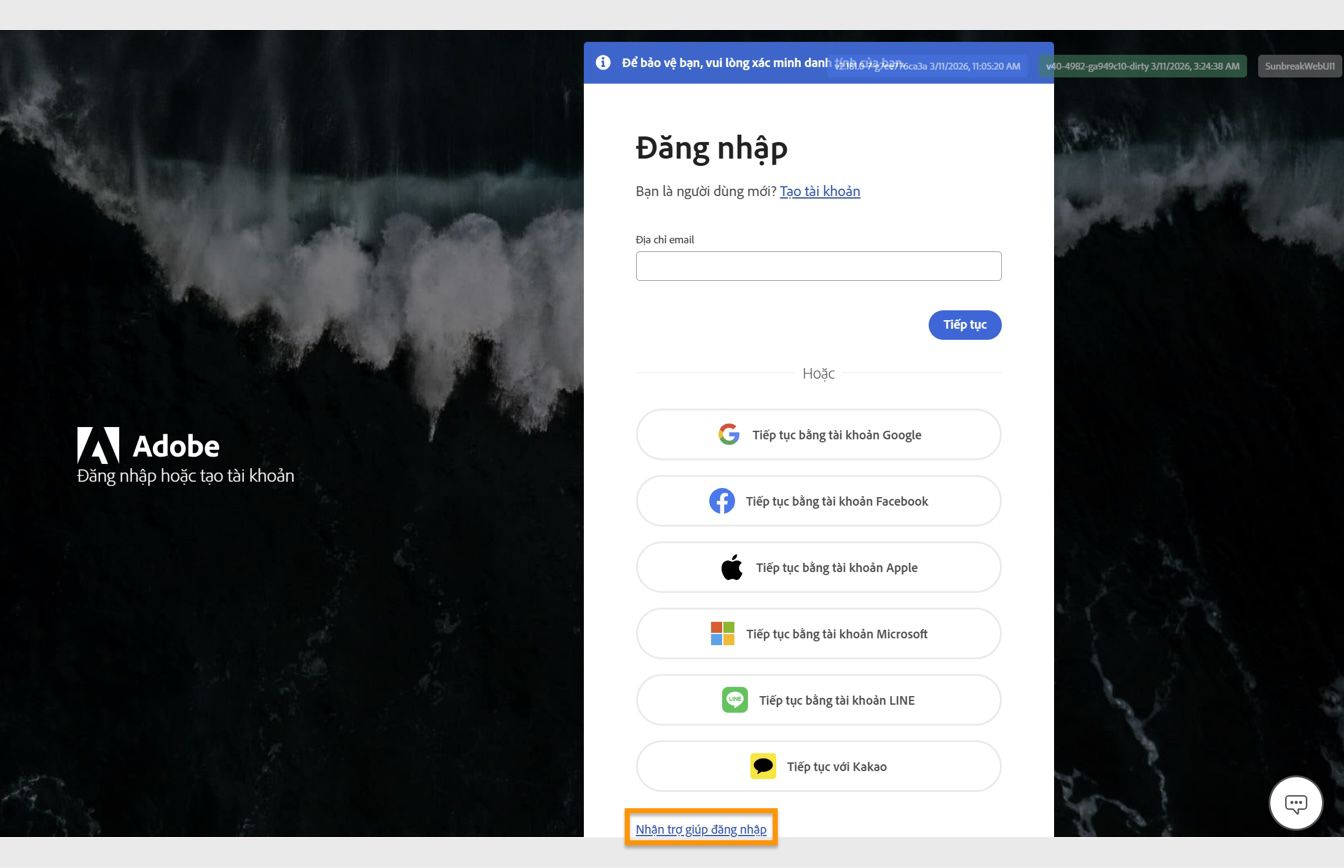Focus the "Địa chỉ email" input field
Viewport: 1344px width, 868px height.
click(818, 266)
